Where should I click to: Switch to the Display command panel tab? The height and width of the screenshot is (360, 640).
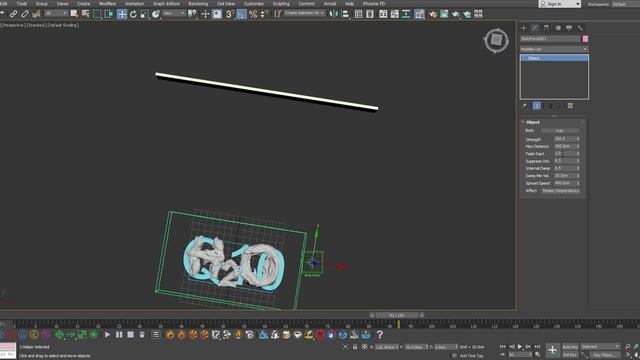(x=569, y=28)
